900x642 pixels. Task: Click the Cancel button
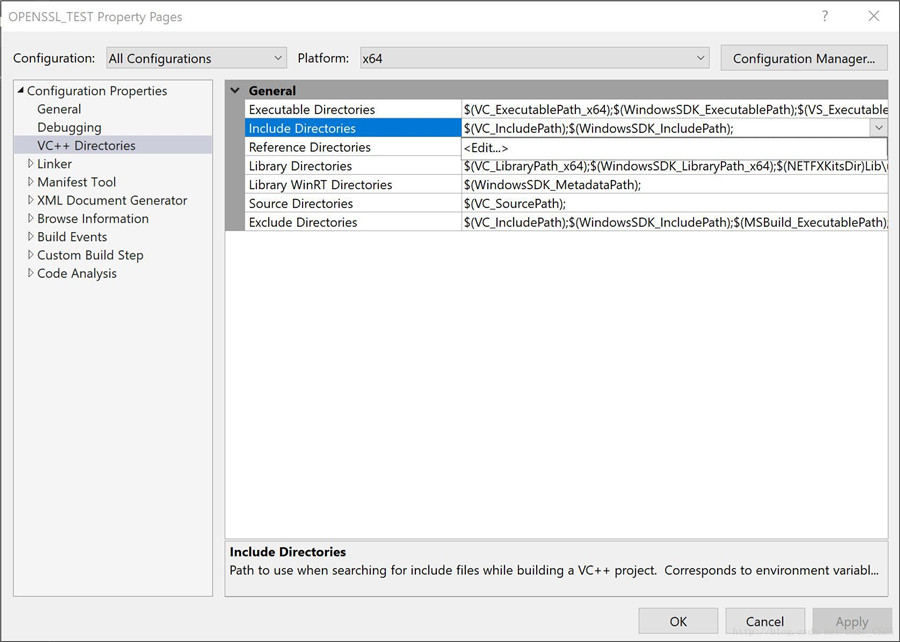[765, 621]
